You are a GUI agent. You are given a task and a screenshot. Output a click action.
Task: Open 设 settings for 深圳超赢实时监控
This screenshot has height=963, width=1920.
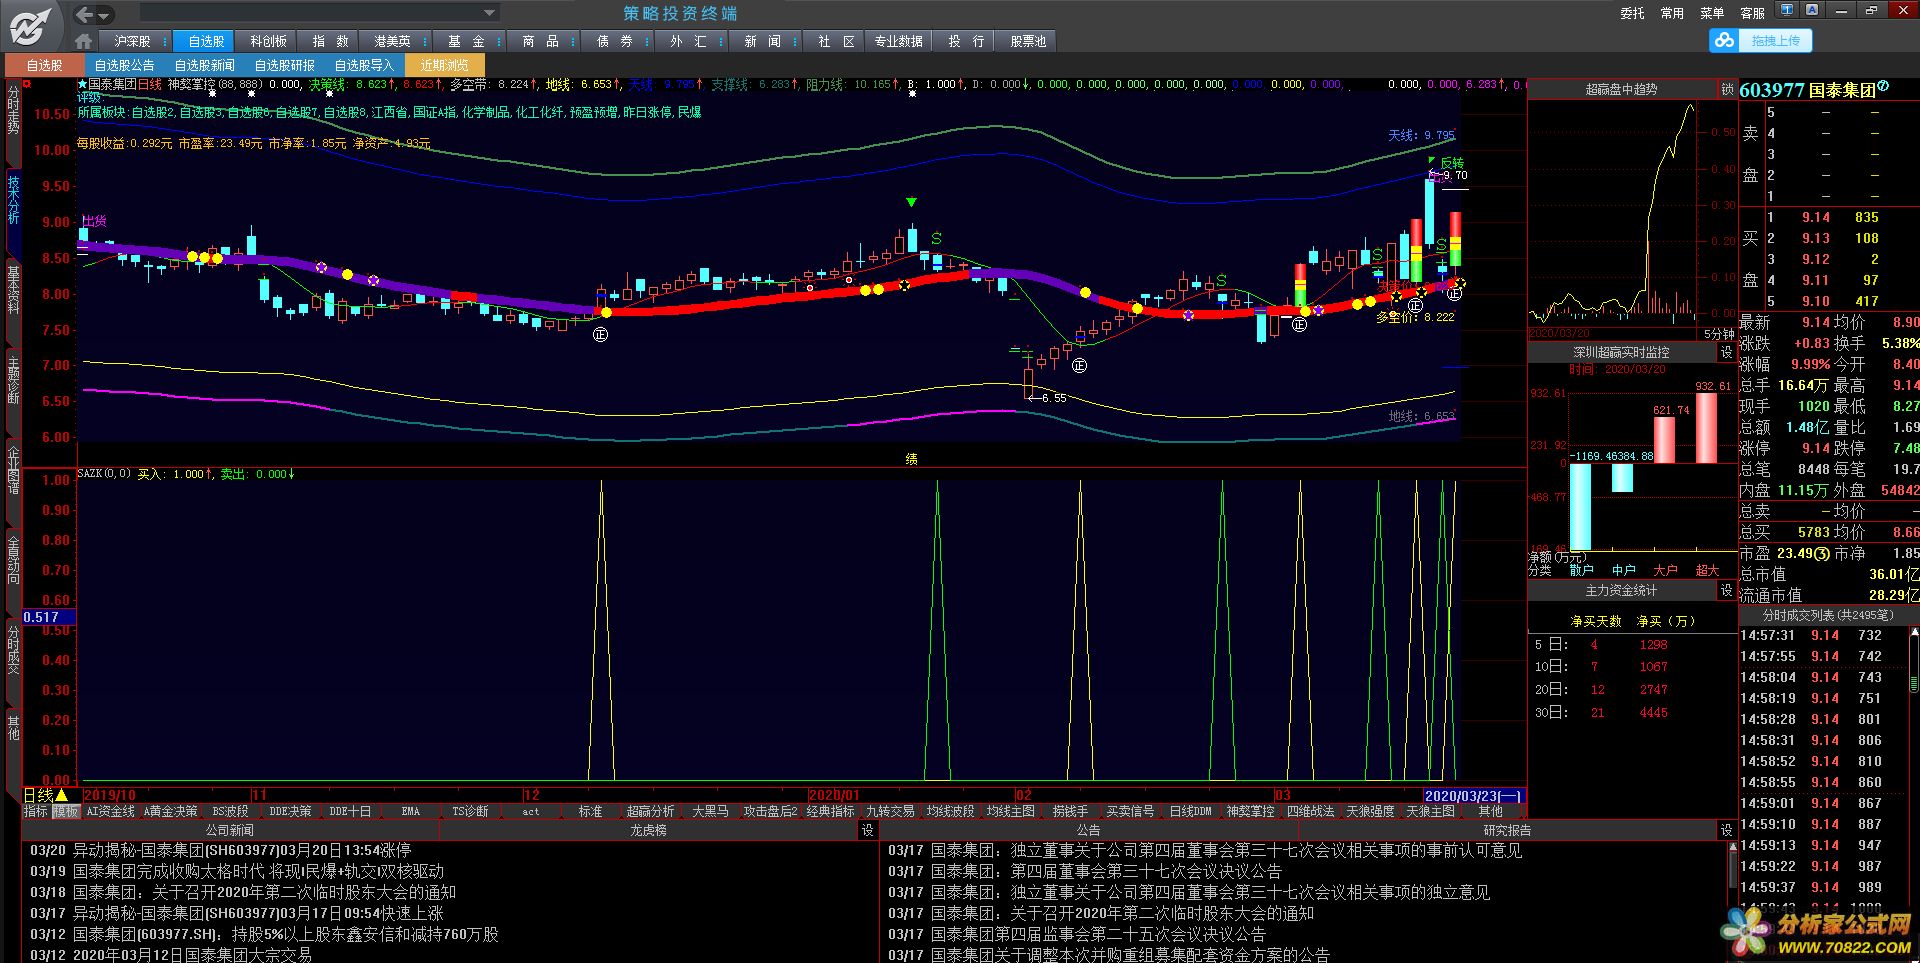(x=1727, y=352)
